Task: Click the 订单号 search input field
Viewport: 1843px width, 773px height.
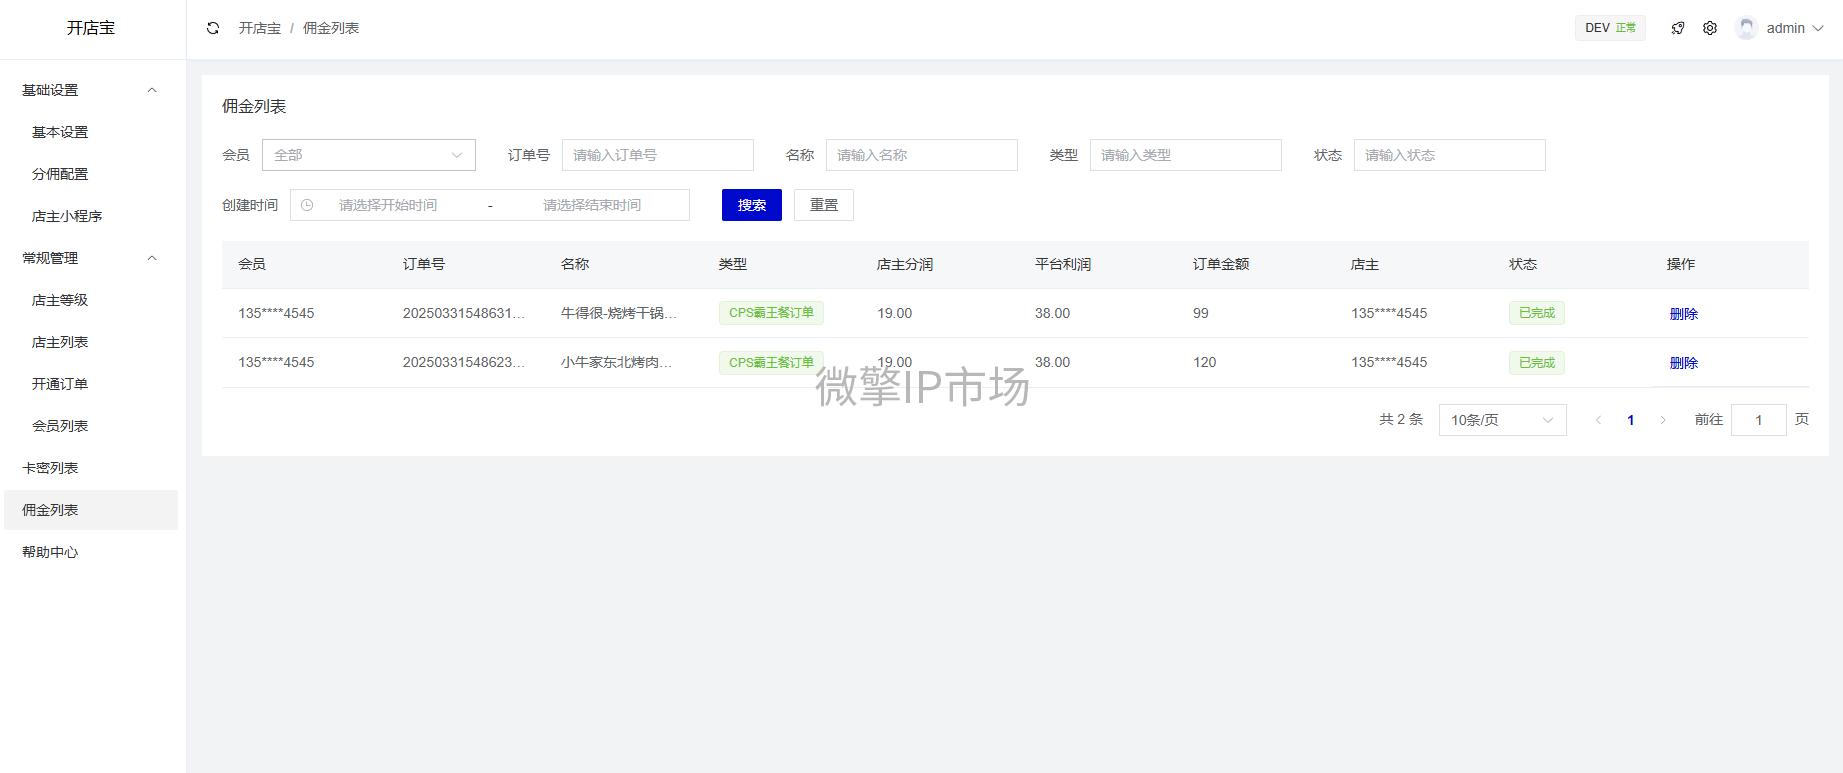Action: tap(657, 155)
